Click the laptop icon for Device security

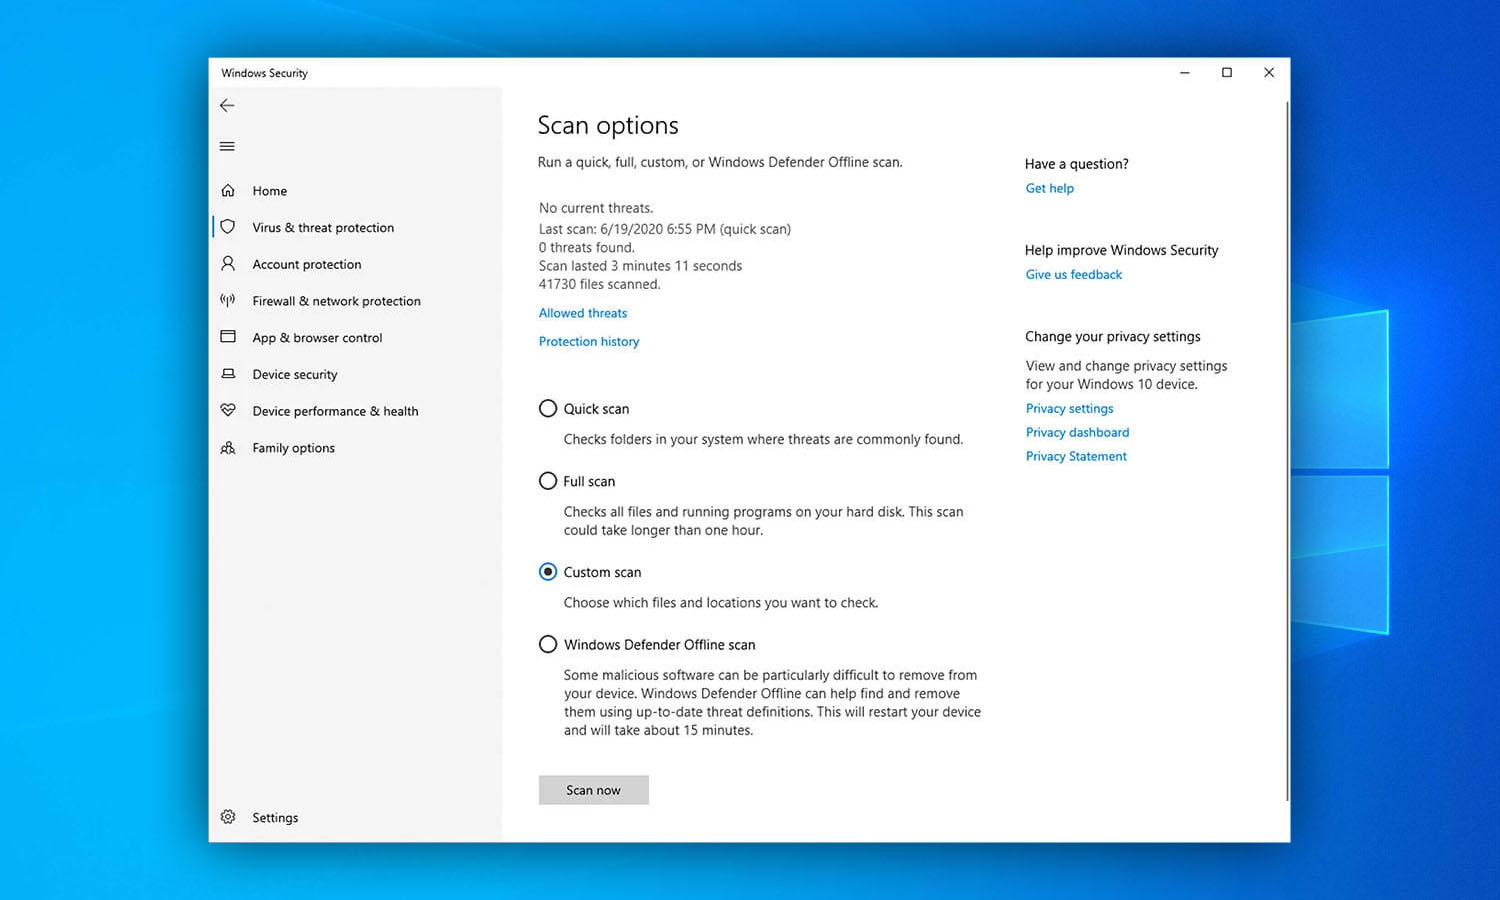[228, 373]
